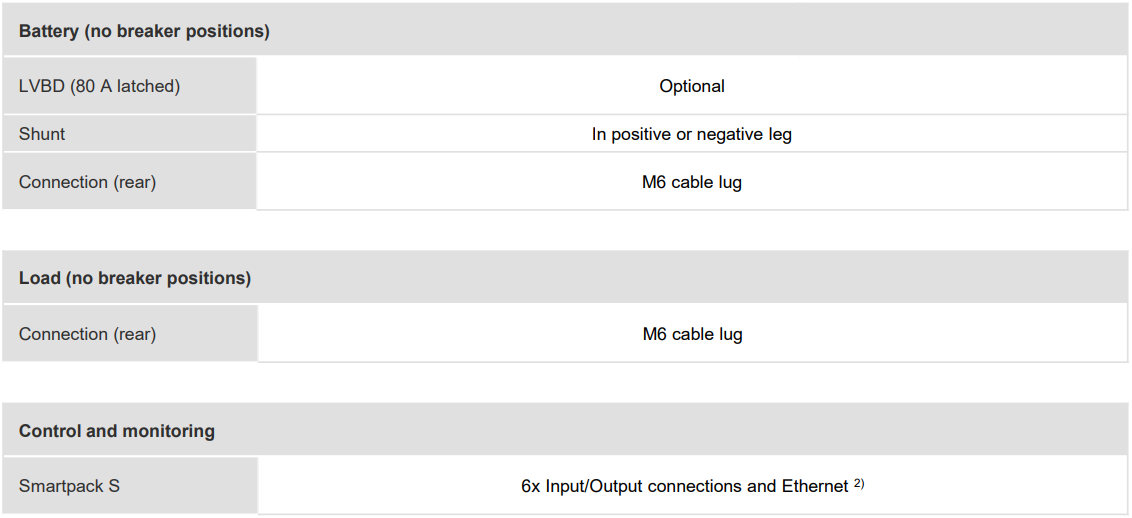Click the '6x Input/Output connections and Ethernet' text

click(684, 486)
